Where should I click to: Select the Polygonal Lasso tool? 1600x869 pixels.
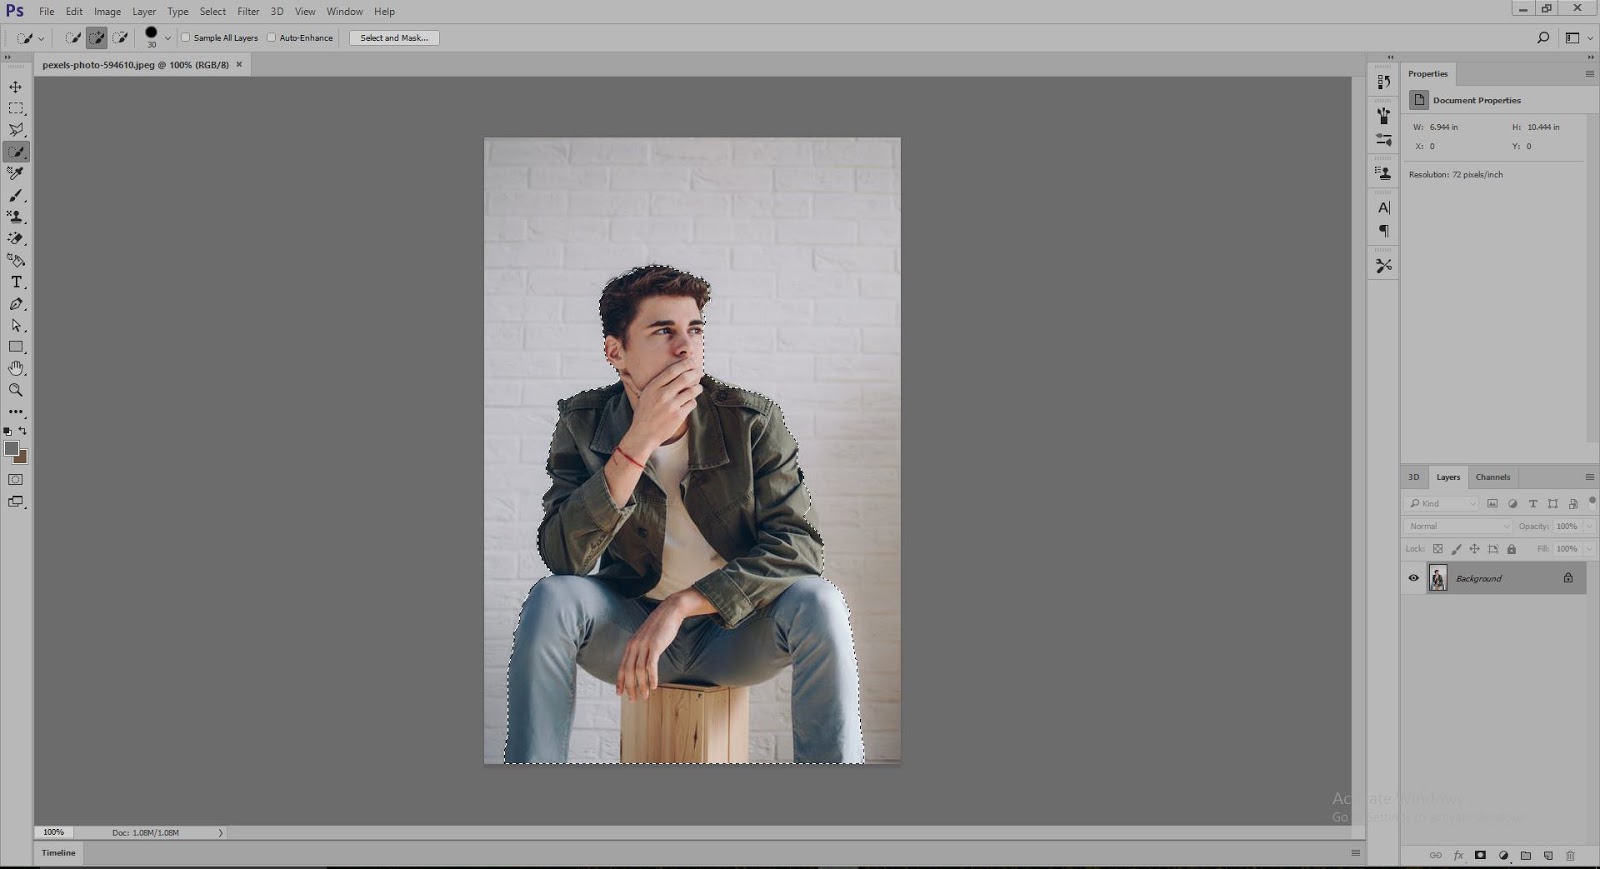point(16,130)
